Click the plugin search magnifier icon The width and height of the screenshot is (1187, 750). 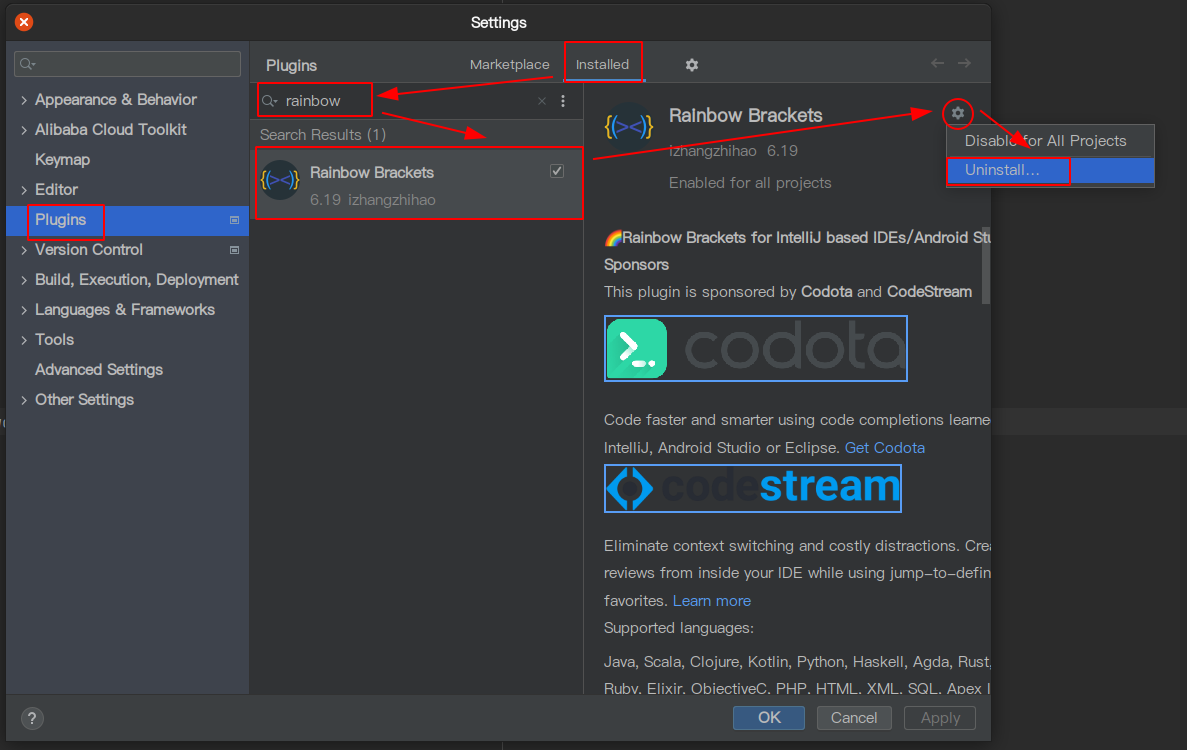(269, 101)
